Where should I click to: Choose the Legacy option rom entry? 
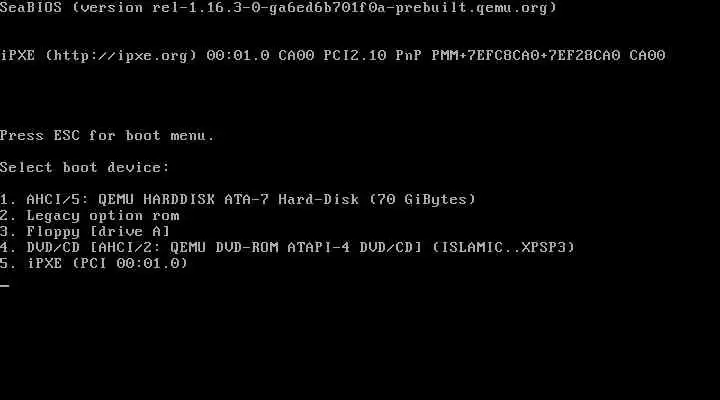point(90,216)
